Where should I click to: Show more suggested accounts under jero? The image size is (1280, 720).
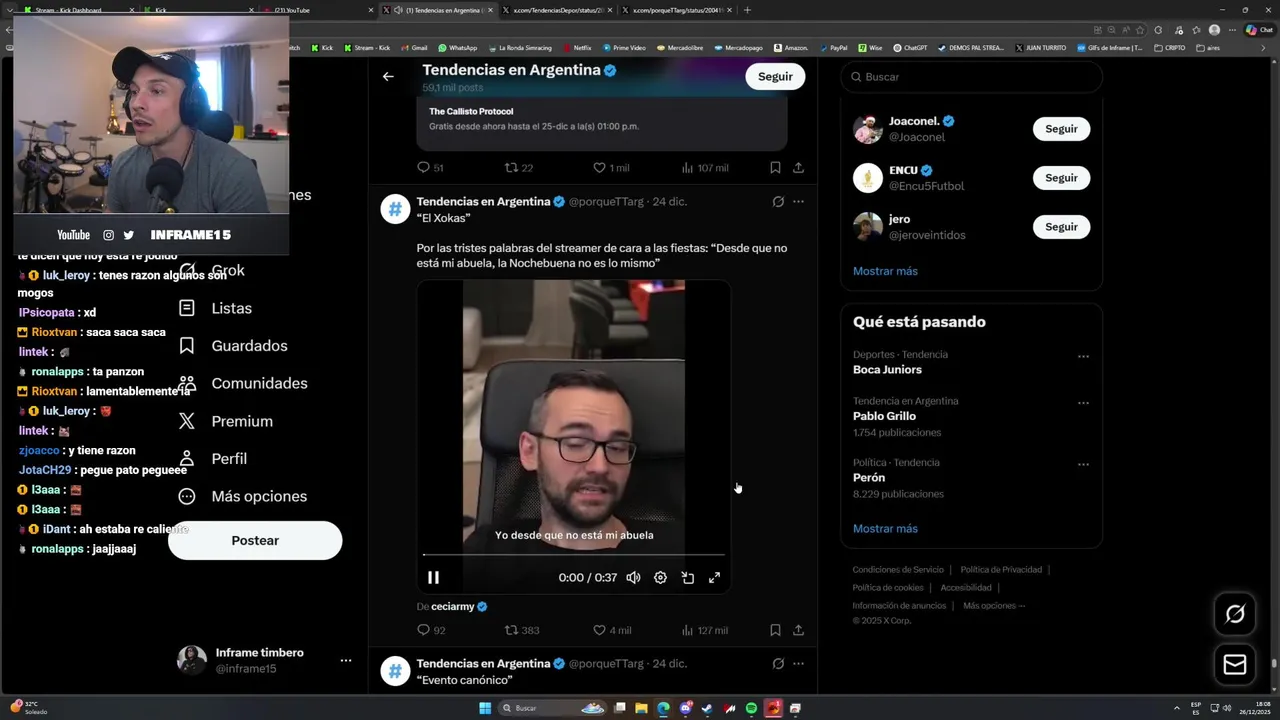[885, 271]
